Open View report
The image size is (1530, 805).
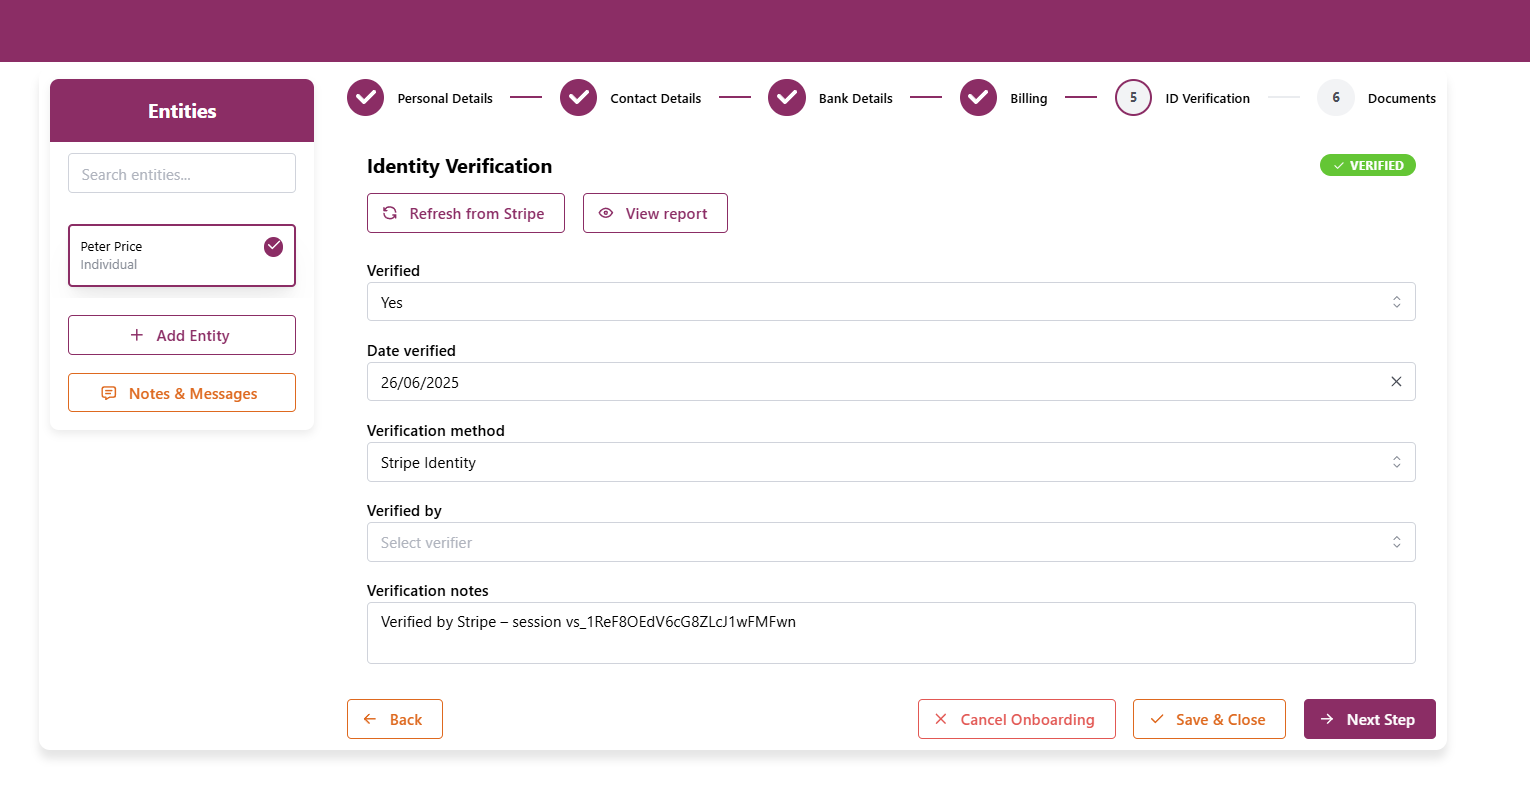tap(655, 214)
